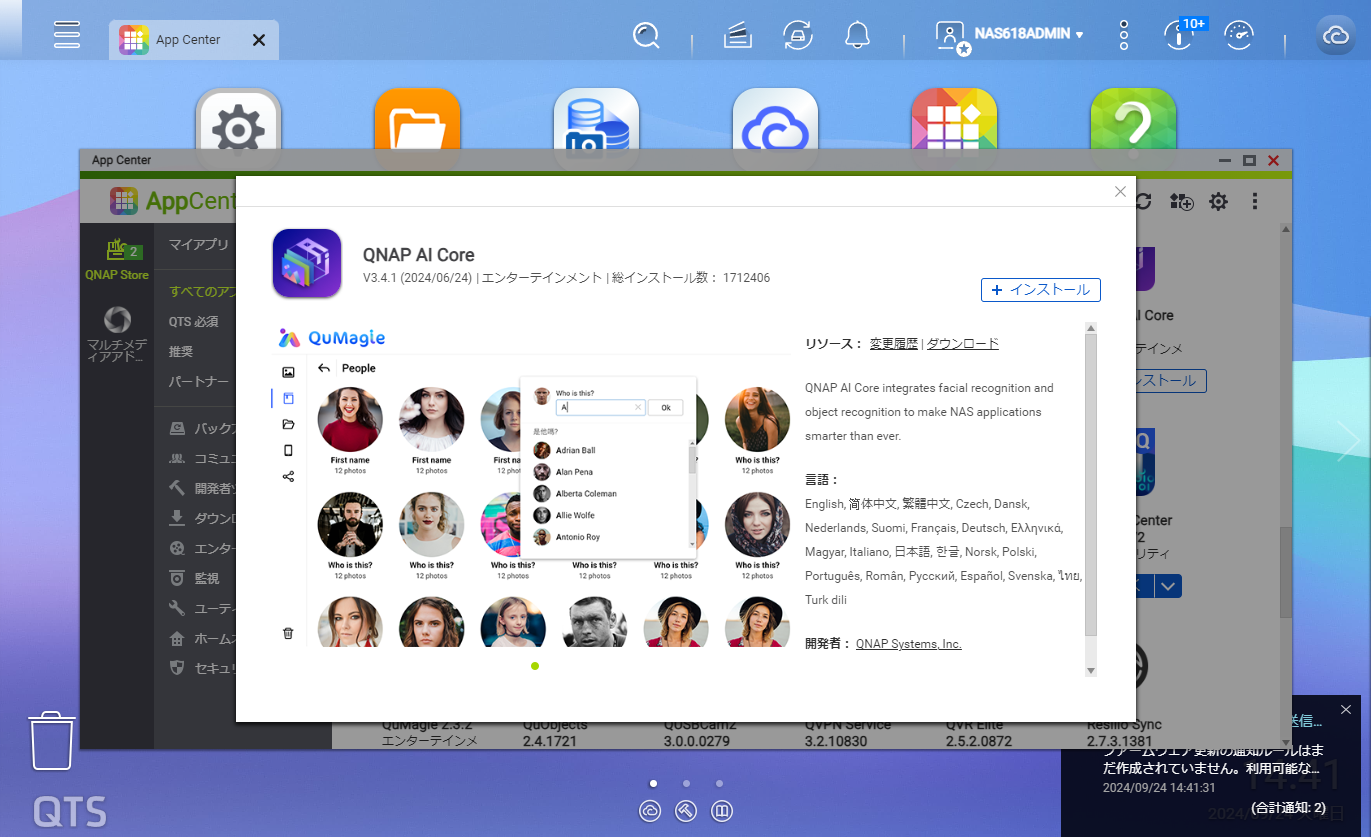
Task: Select 推奨 category
Action: coord(181,352)
